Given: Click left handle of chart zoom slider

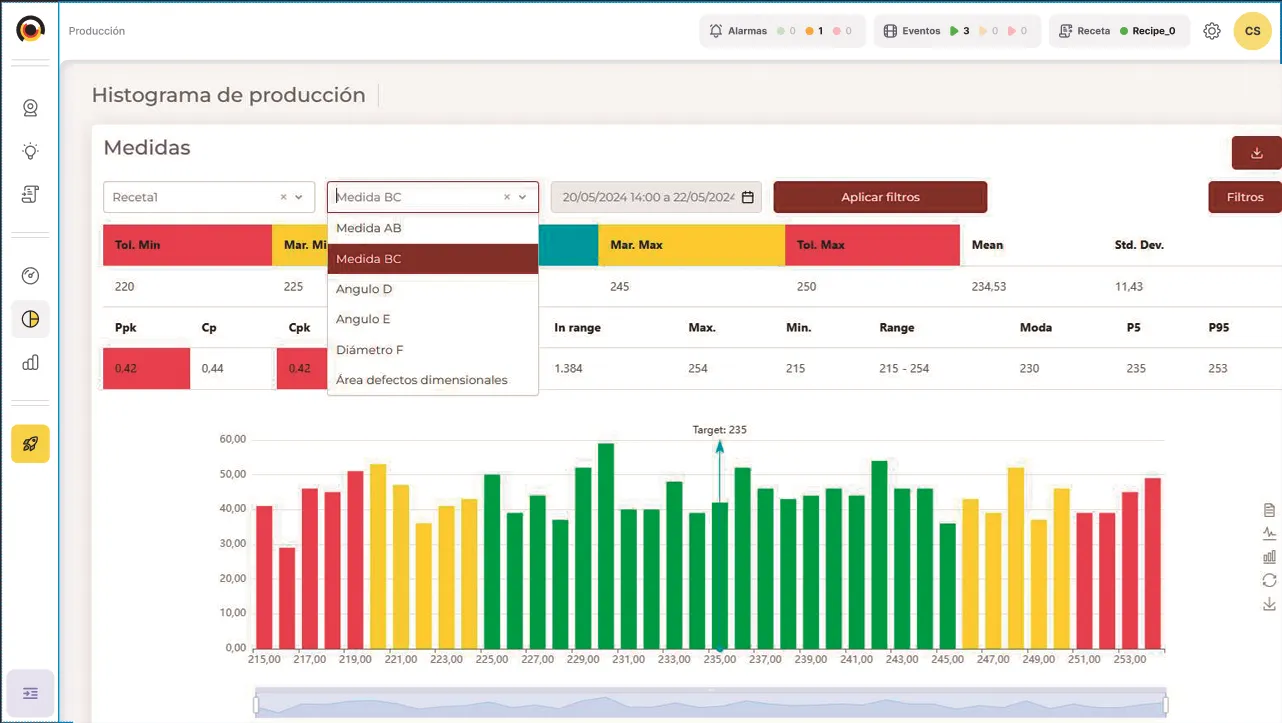Looking at the screenshot, I should tap(256, 705).
